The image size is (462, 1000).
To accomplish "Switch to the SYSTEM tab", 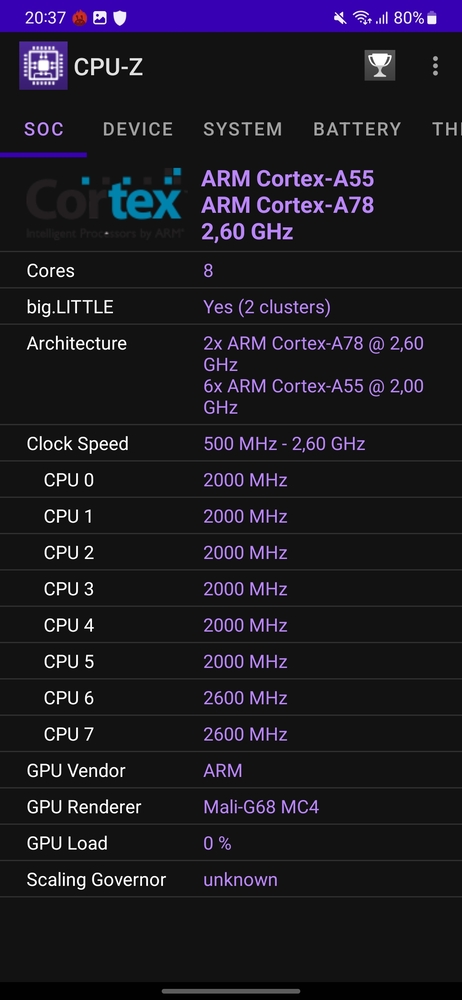I will click(x=242, y=129).
